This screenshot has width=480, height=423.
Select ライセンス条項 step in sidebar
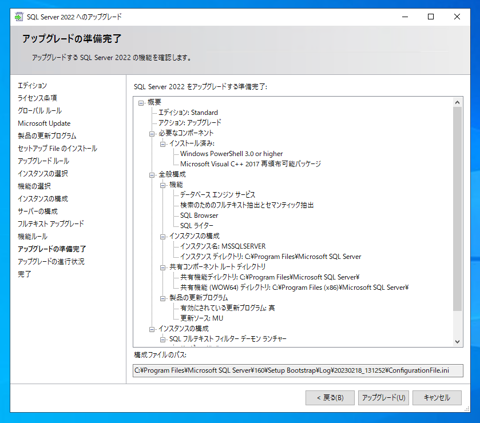(x=37, y=98)
